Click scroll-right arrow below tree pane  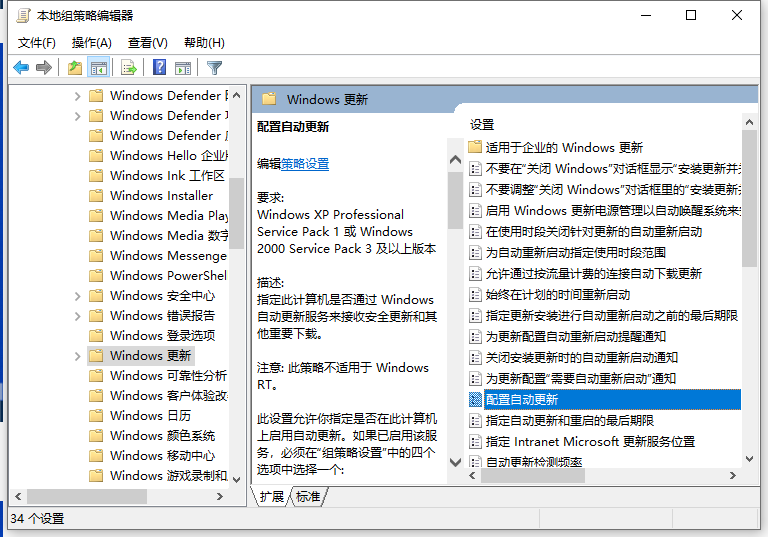click(x=220, y=496)
